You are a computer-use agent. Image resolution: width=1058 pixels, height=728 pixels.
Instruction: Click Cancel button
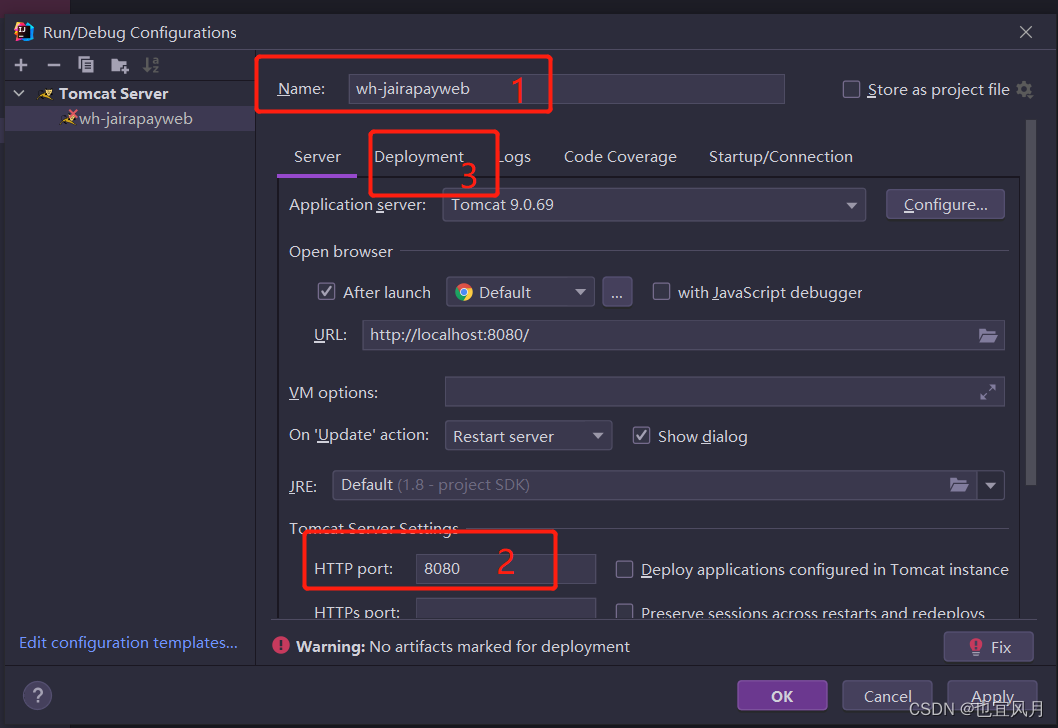pyautogui.click(x=887, y=696)
